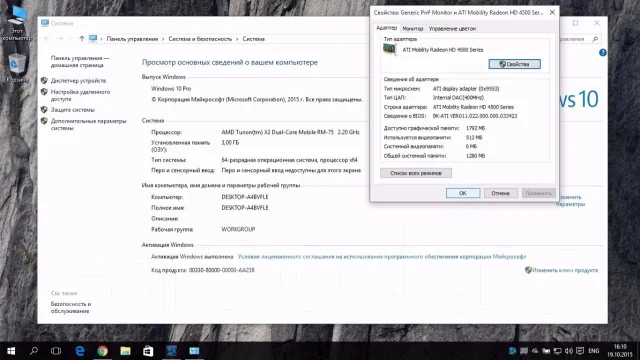
Task: Open Task View on the taskbar
Action: coord(56,351)
